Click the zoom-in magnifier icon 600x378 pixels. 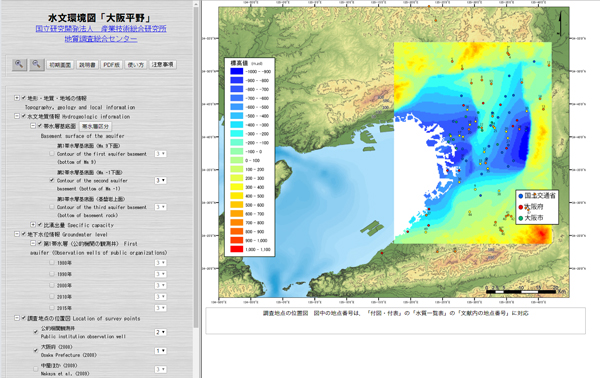coord(19,64)
